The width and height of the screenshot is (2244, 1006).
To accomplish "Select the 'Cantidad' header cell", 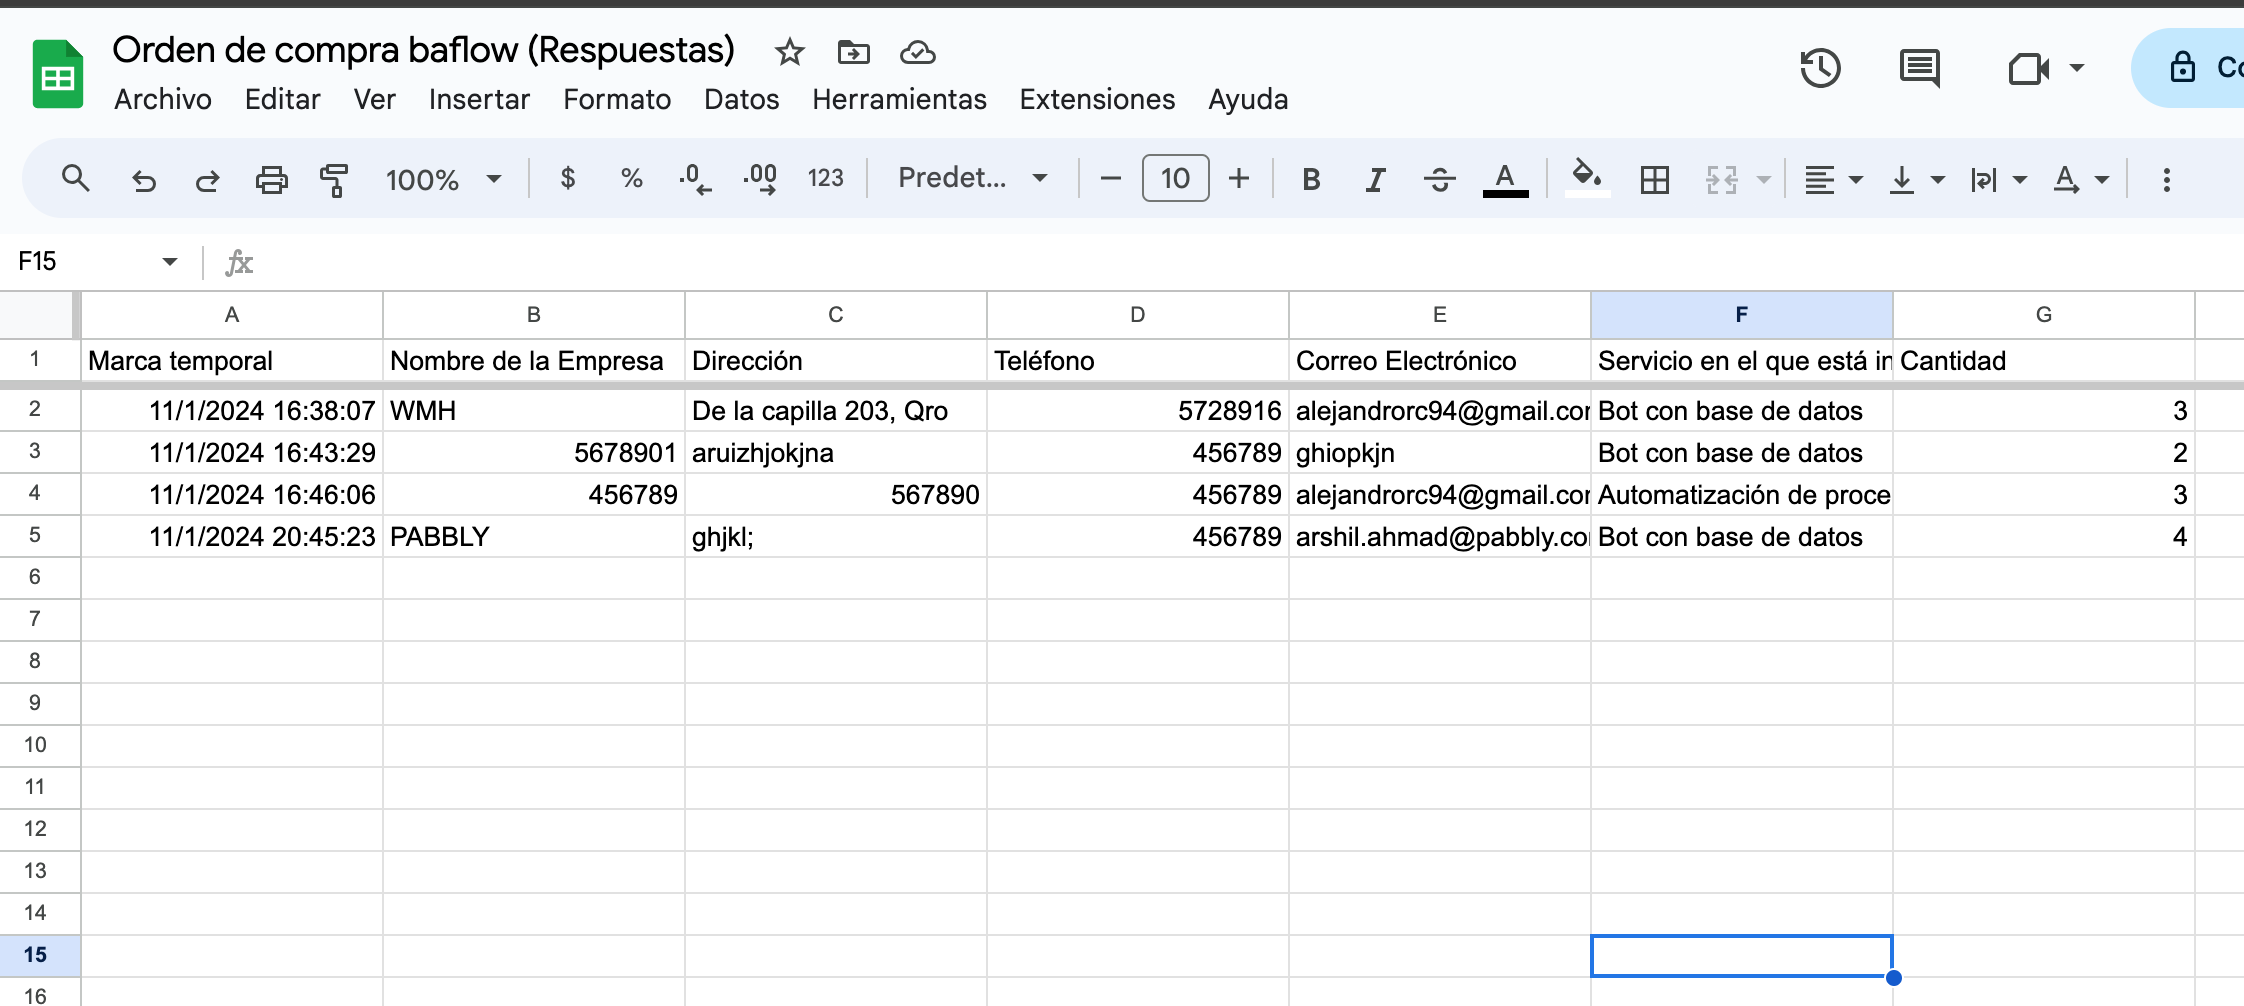I will tap(2044, 361).
